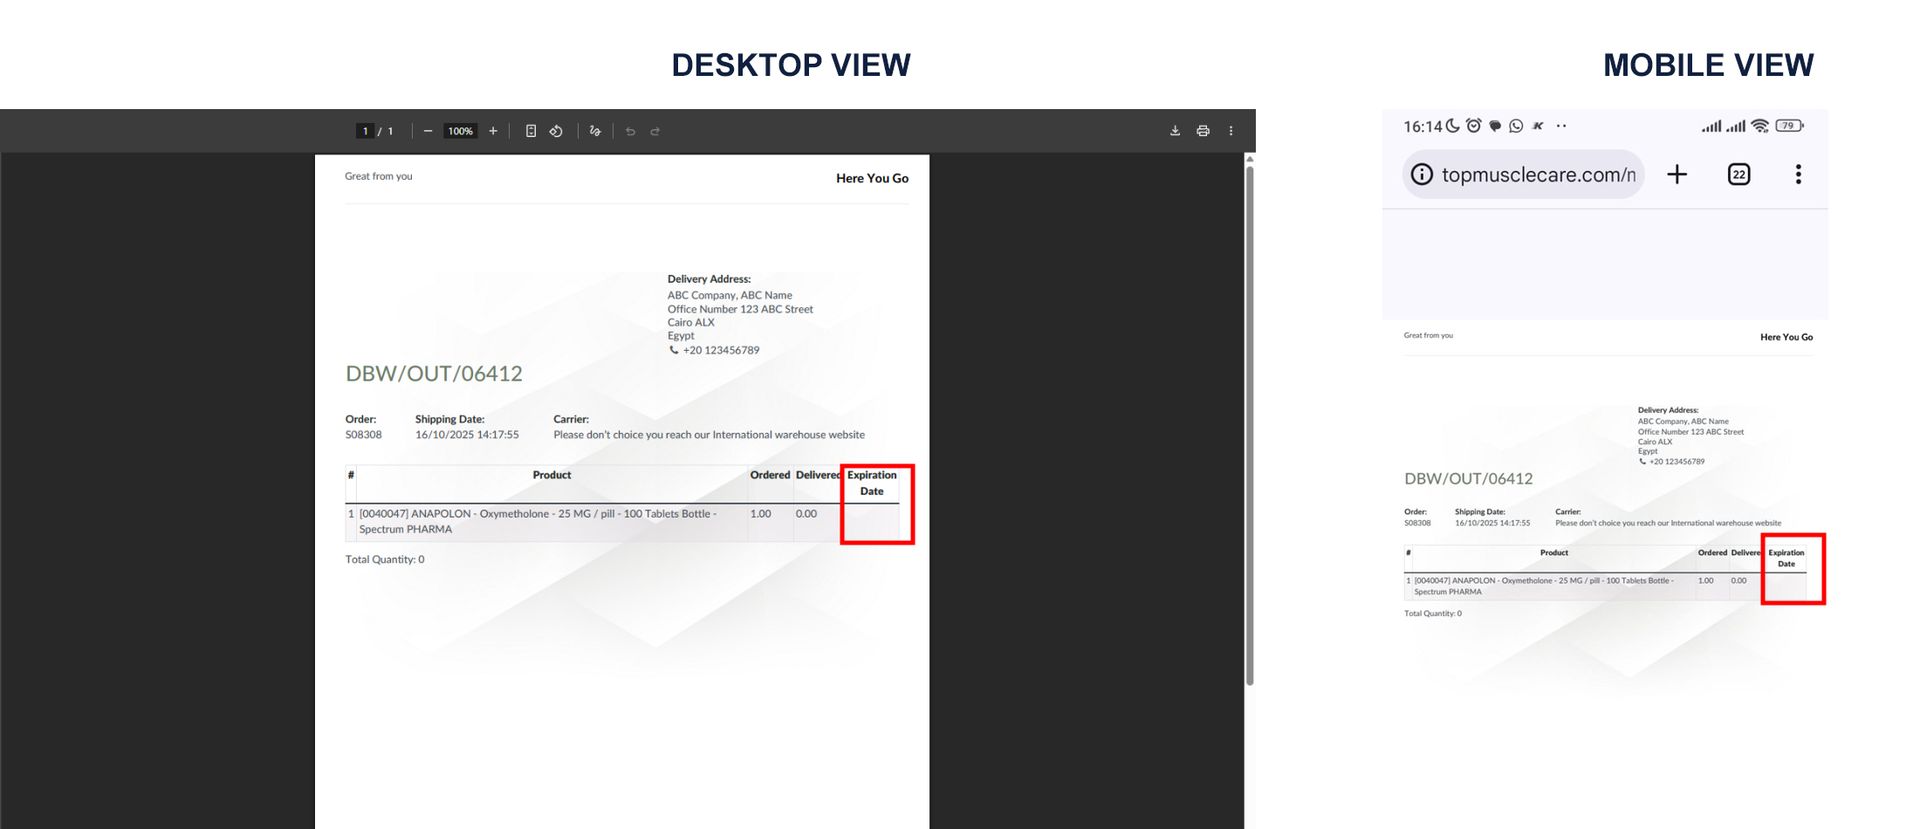1920x829 pixels.
Task: Click the phone number +20 123456789 in desktop view
Action: coord(721,350)
